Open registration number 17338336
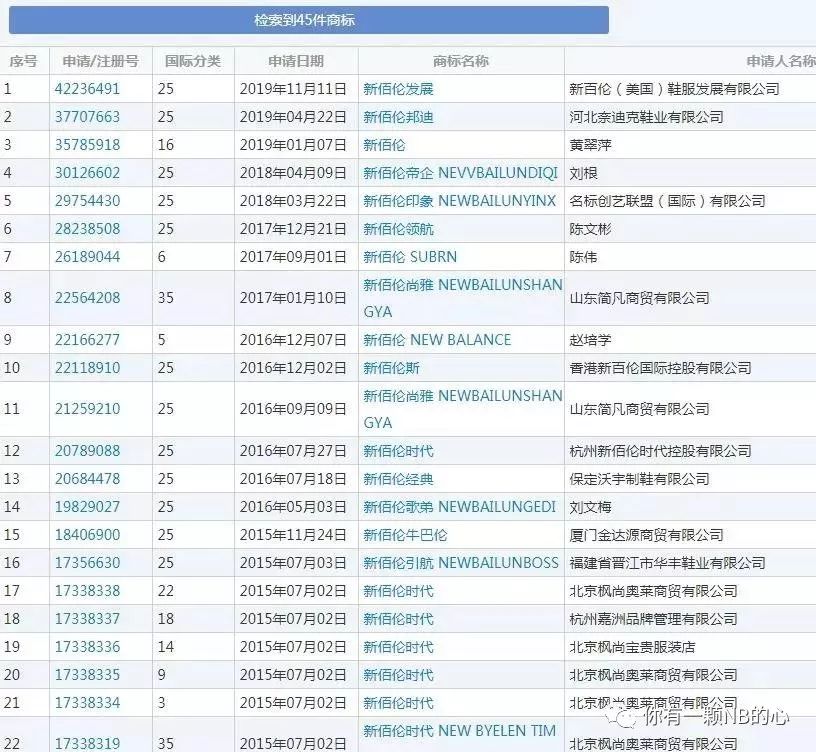 coord(87,647)
